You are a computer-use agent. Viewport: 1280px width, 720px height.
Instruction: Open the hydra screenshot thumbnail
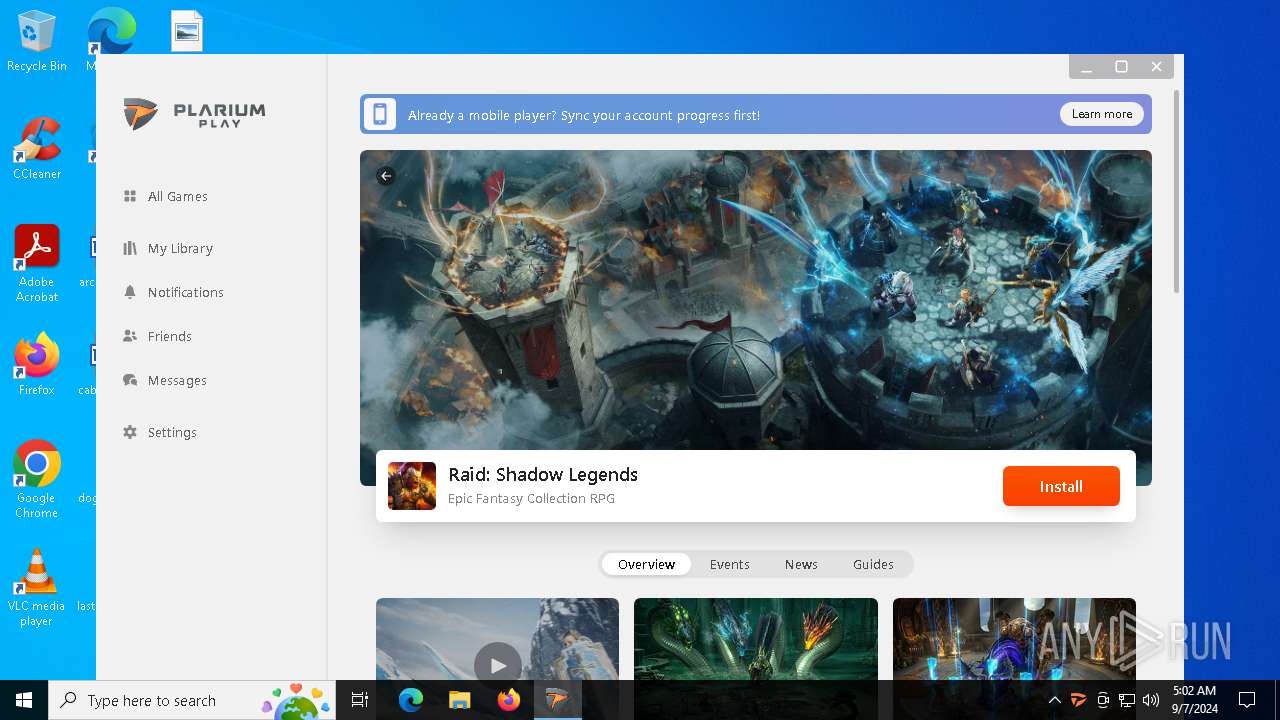(756, 639)
